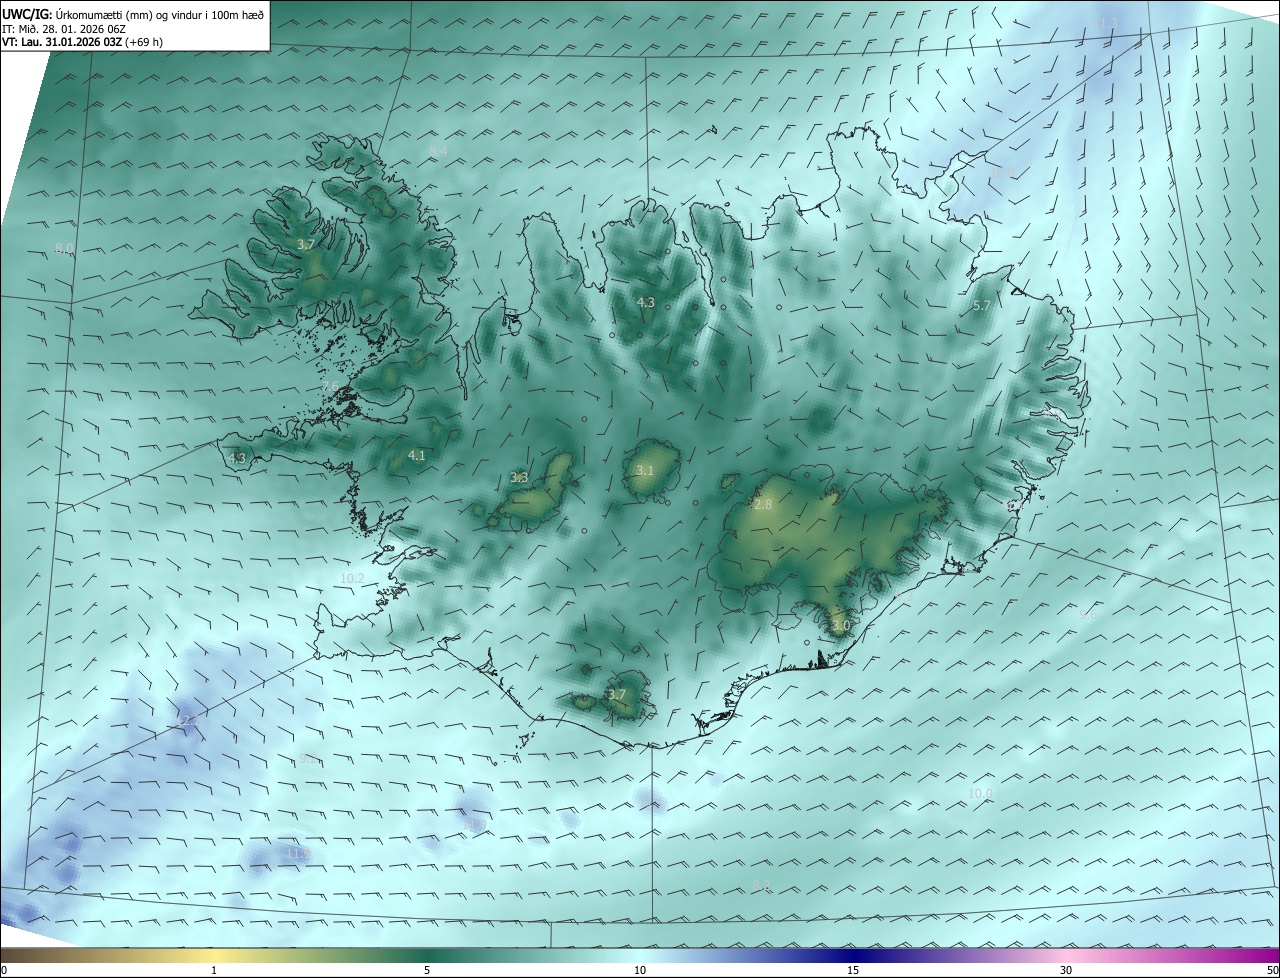The width and height of the screenshot is (1280, 978).
Task: Click the 2.8 value on the largest glacier
Action: tap(763, 505)
